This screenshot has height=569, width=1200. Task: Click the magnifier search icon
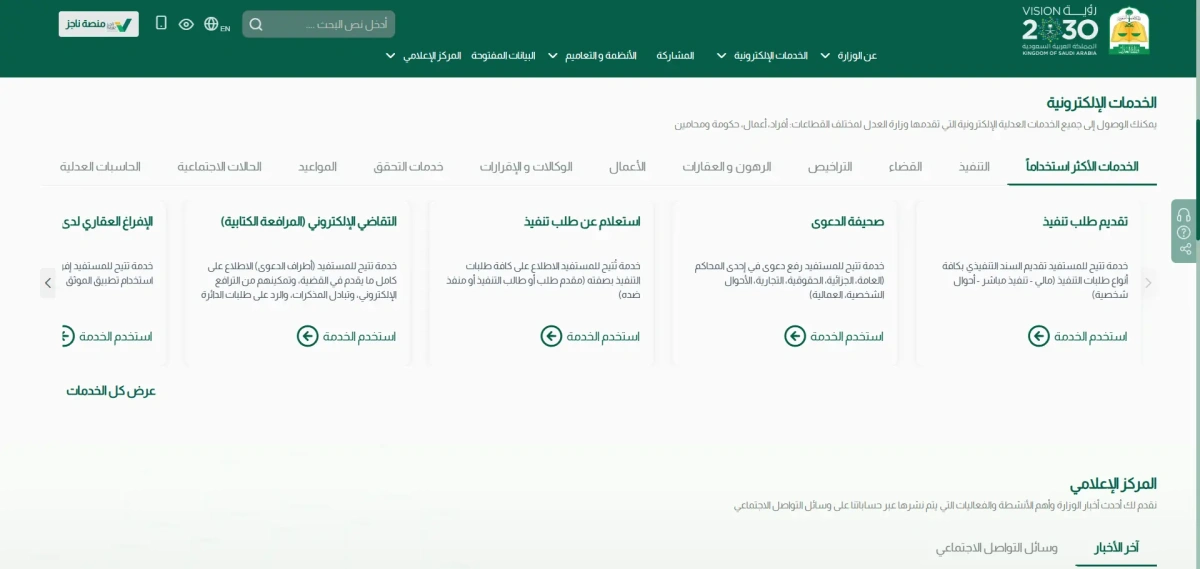click(257, 24)
